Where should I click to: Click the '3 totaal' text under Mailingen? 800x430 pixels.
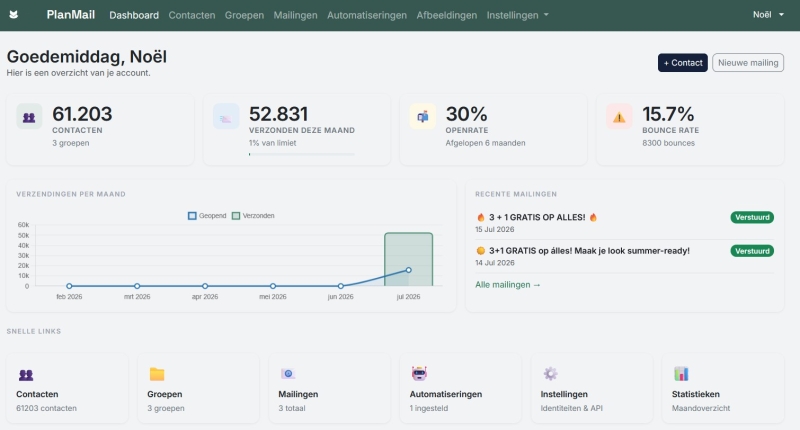[292, 408]
